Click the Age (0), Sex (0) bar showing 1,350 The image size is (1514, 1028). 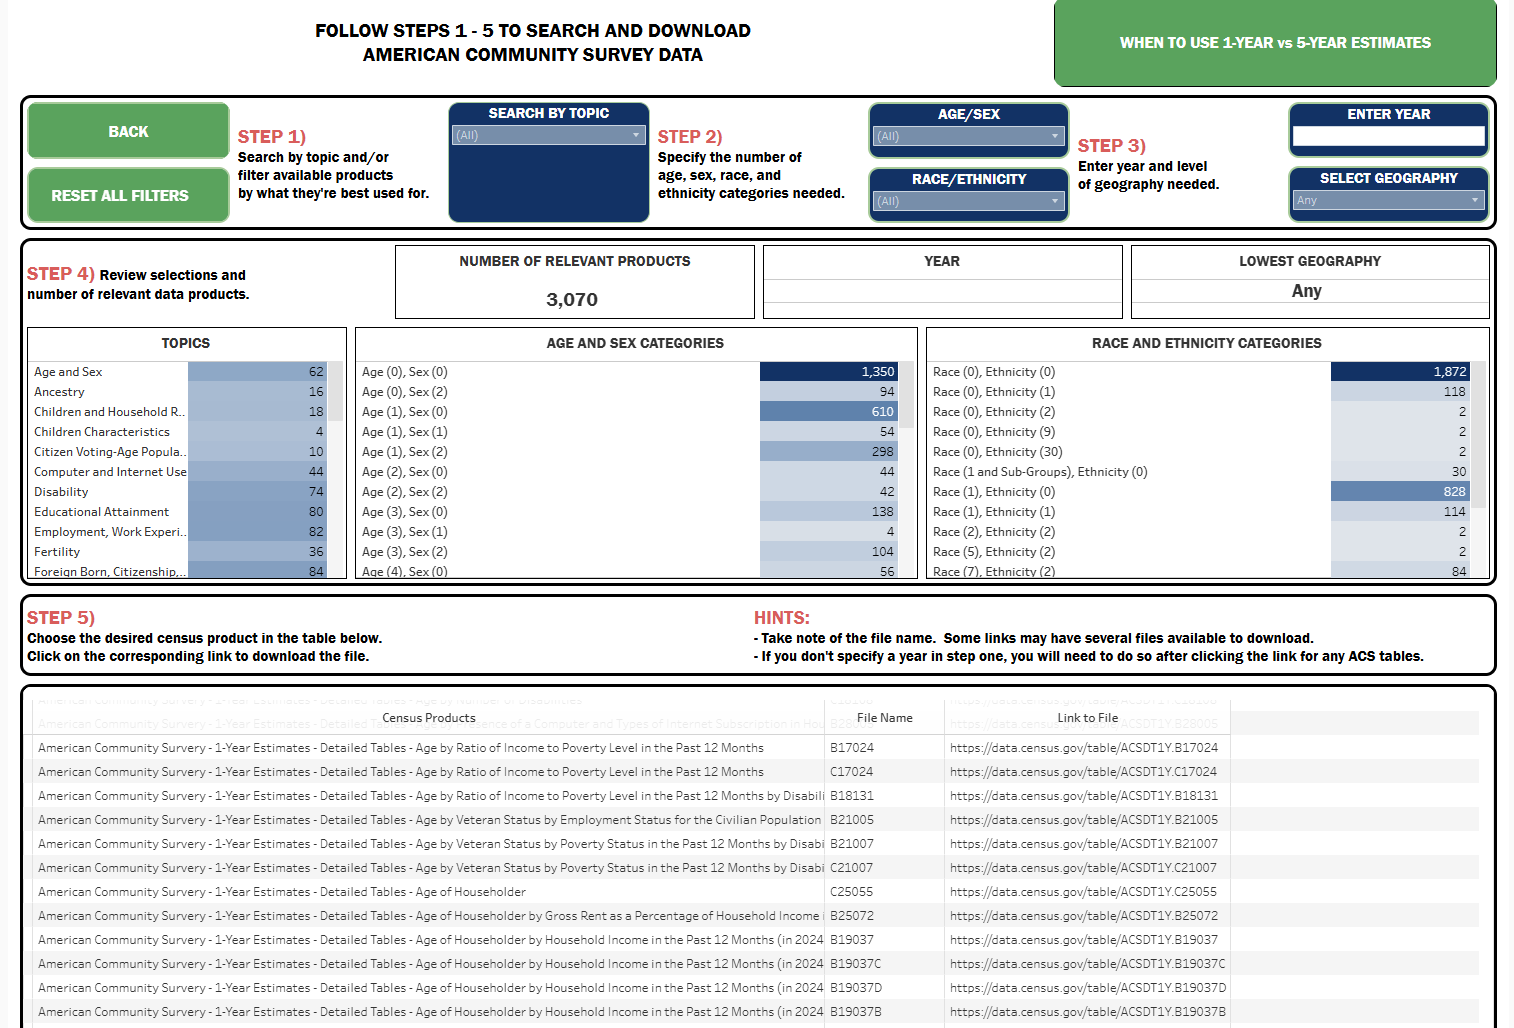tap(829, 372)
